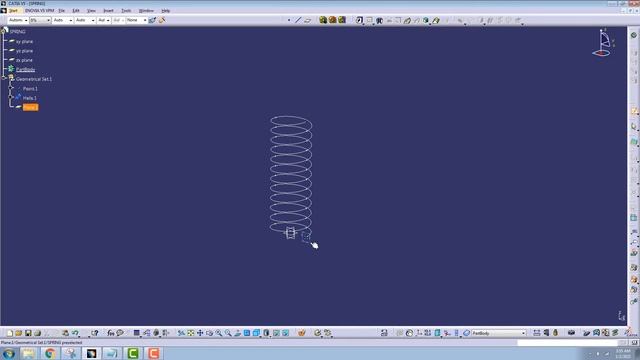Open the Start menu in menu bar
This screenshot has height=360, width=640.
[x=13, y=11]
